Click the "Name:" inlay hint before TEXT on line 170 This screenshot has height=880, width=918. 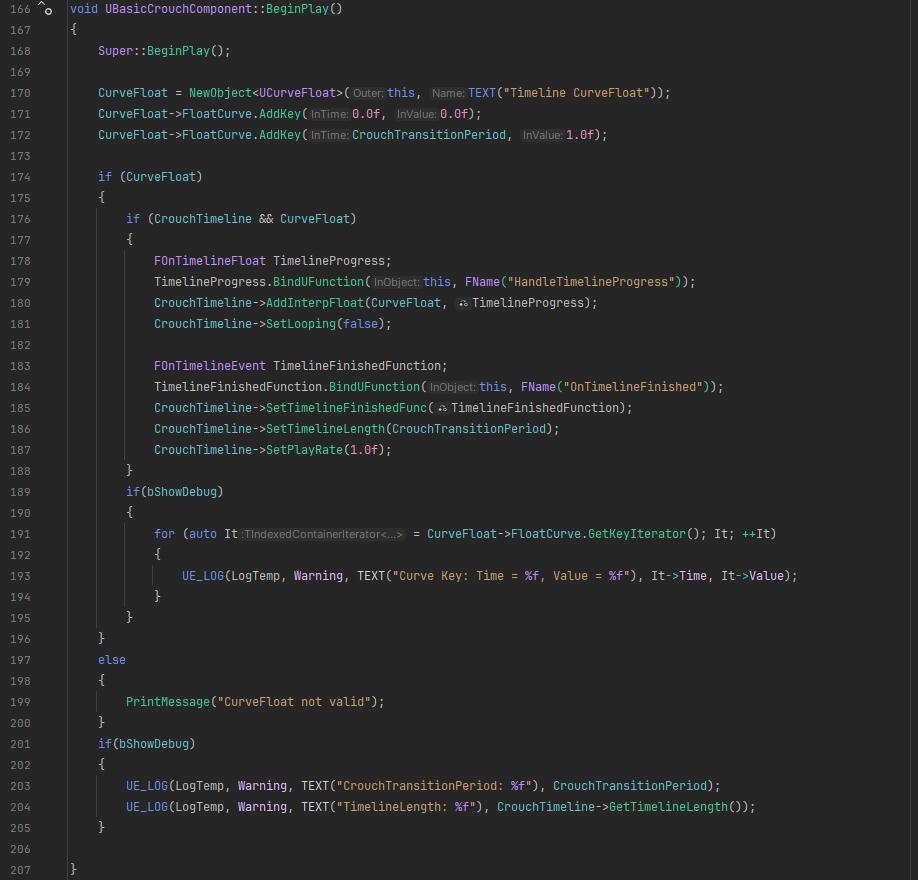tap(448, 93)
